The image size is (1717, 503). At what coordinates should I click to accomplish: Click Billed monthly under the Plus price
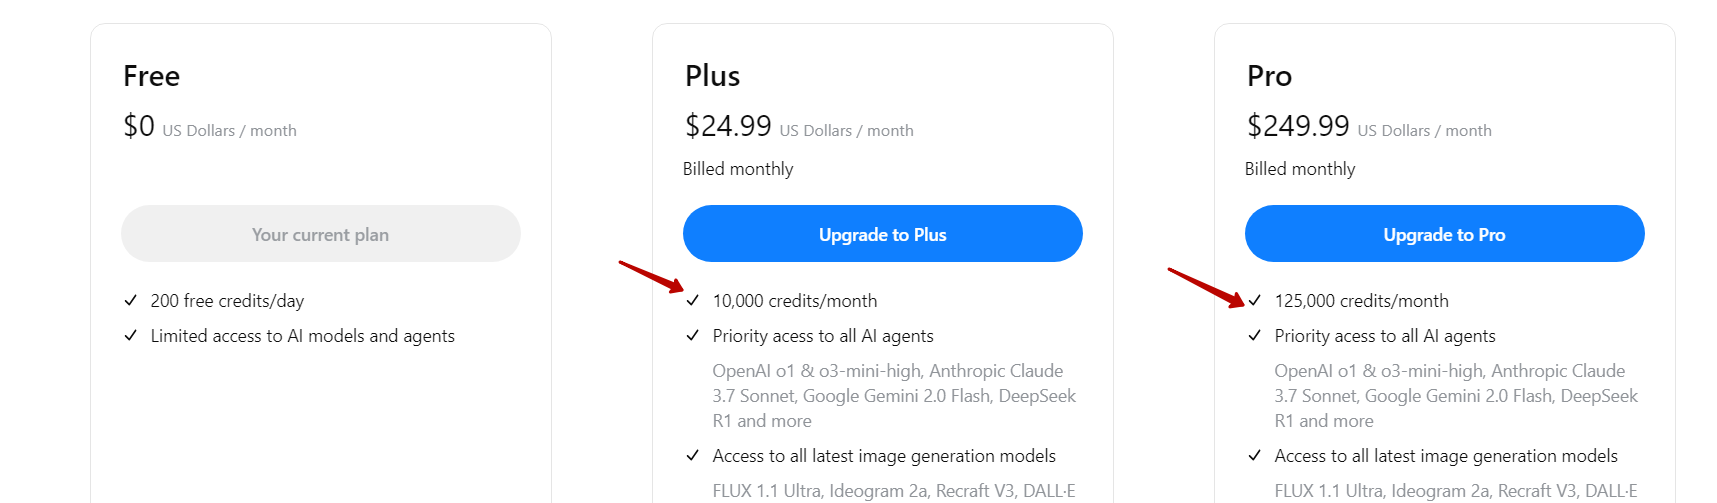tap(738, 169)
